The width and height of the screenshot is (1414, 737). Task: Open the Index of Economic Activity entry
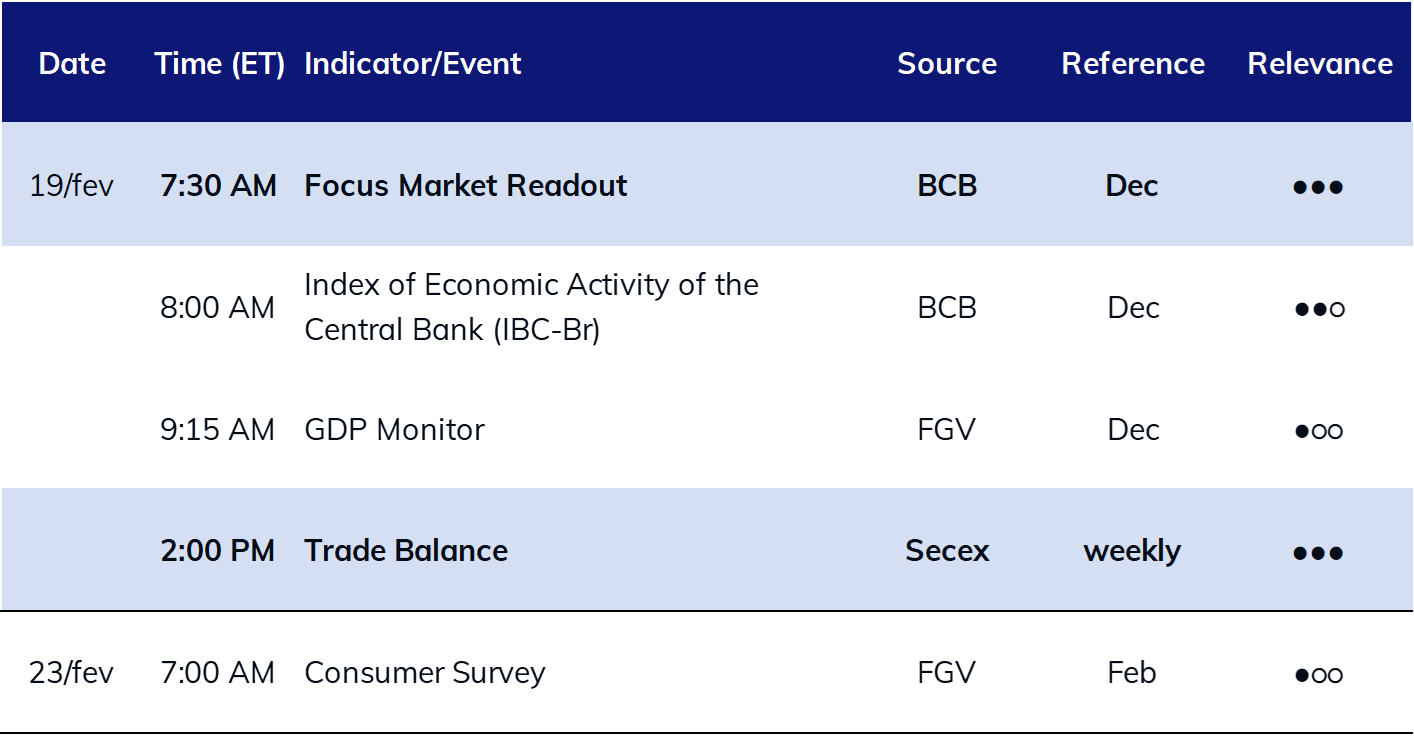(531, 307)
